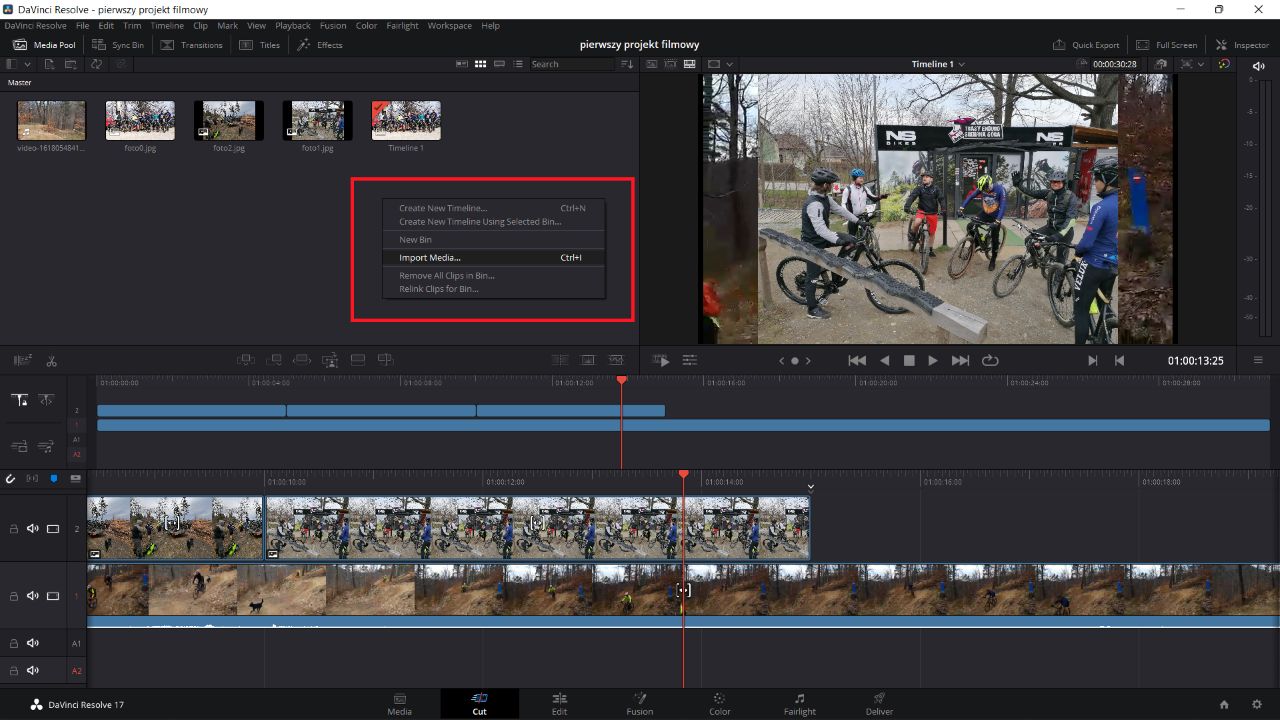Open Project Settings gear icon
1280x720 pixels.
click(1257, 704)
